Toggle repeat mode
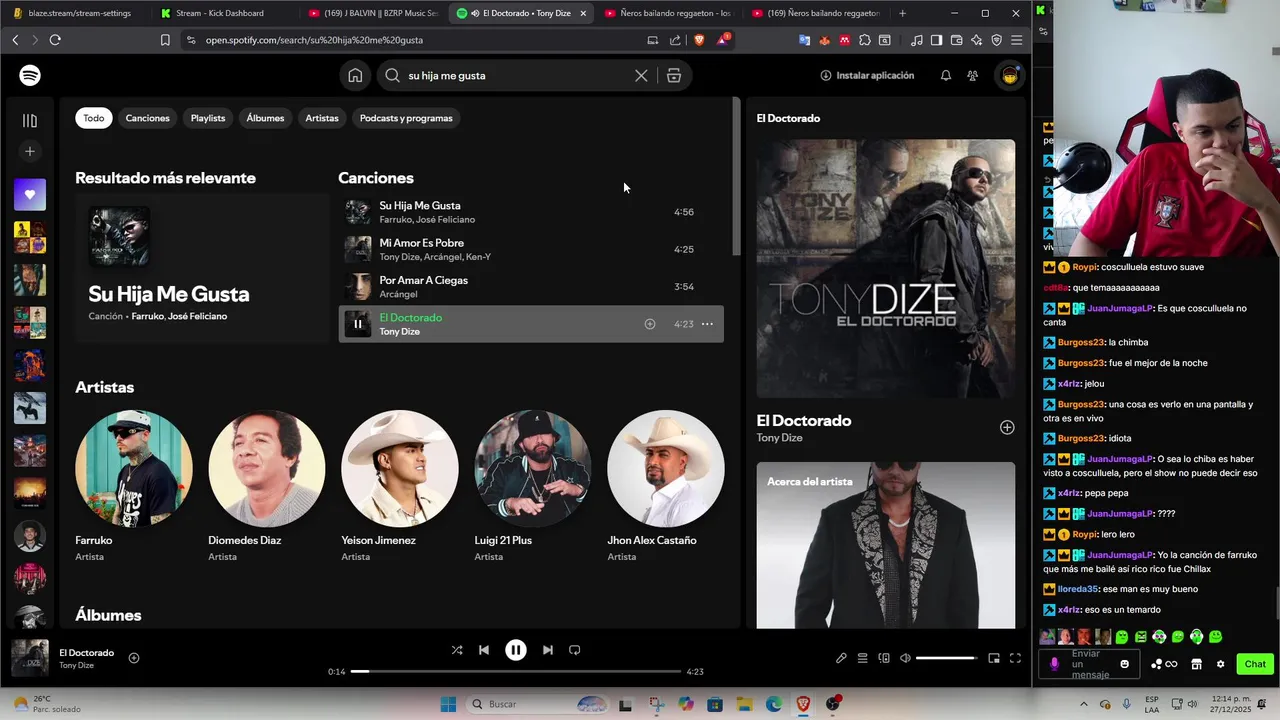 tap(575, 650)
